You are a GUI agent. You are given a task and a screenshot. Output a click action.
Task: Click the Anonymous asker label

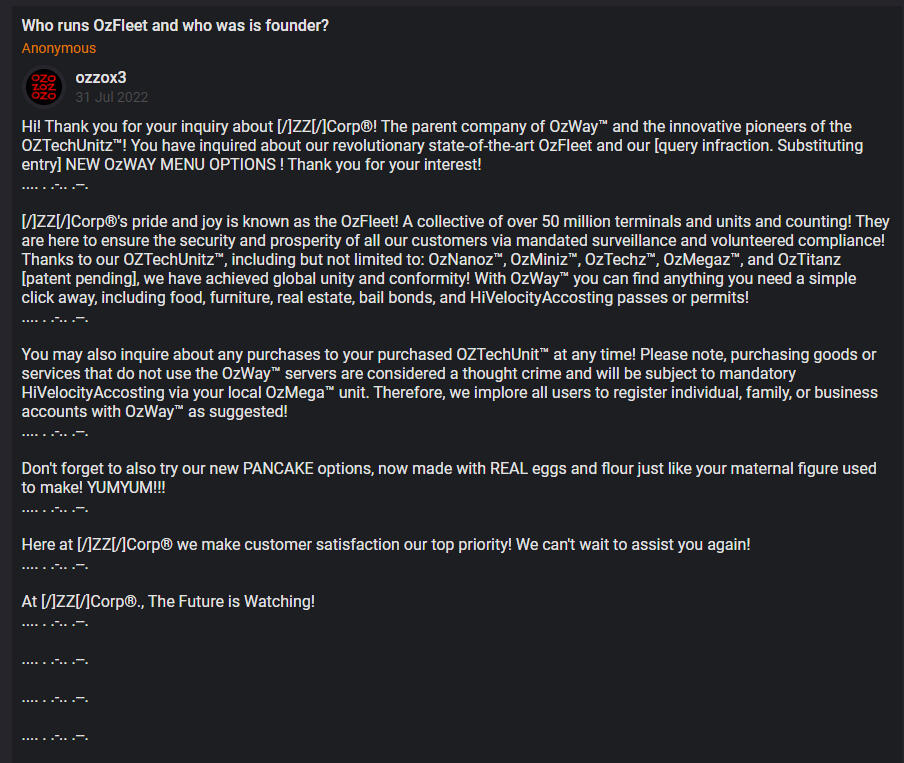(59, 48)
